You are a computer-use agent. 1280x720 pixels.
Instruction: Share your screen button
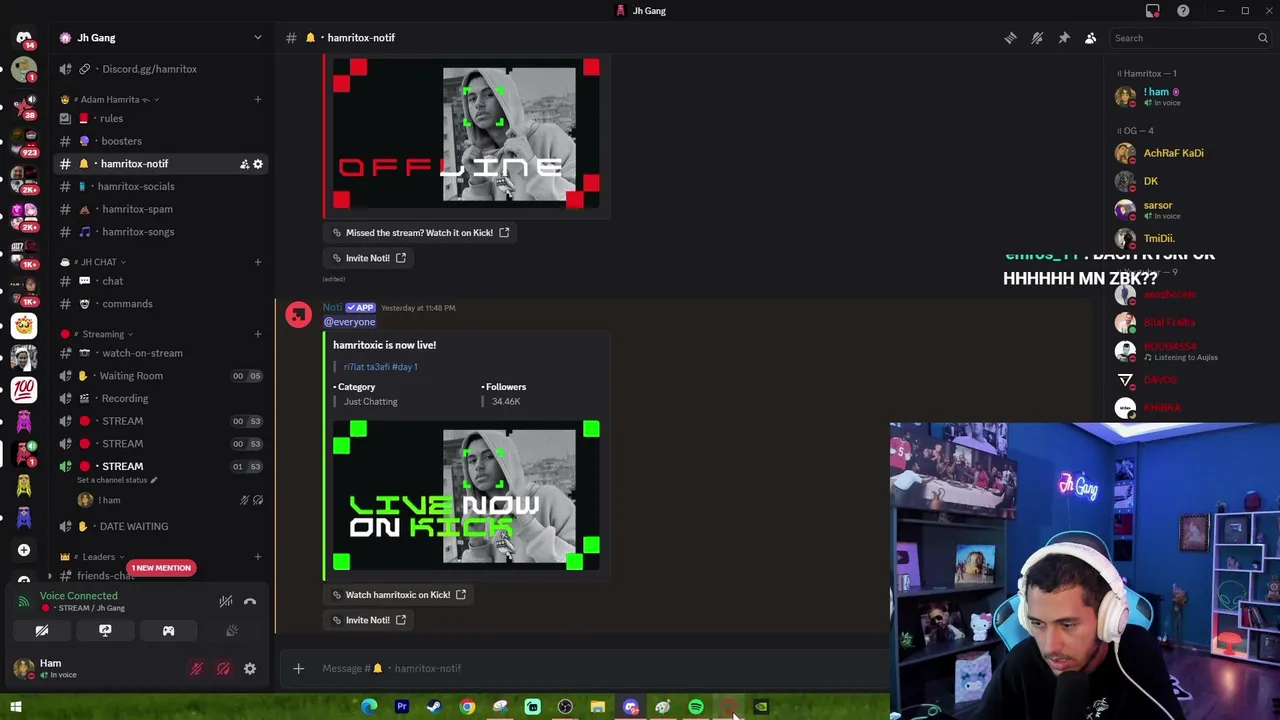click(x=105, y=631)
